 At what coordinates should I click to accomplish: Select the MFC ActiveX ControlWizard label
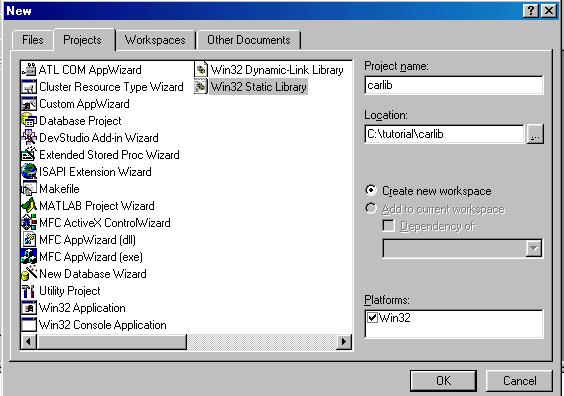pos(105,223)
